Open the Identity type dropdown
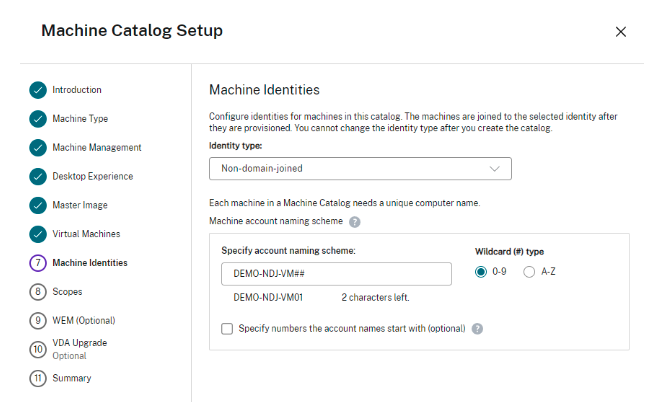 pyautogui.click(x=360, y=169)
